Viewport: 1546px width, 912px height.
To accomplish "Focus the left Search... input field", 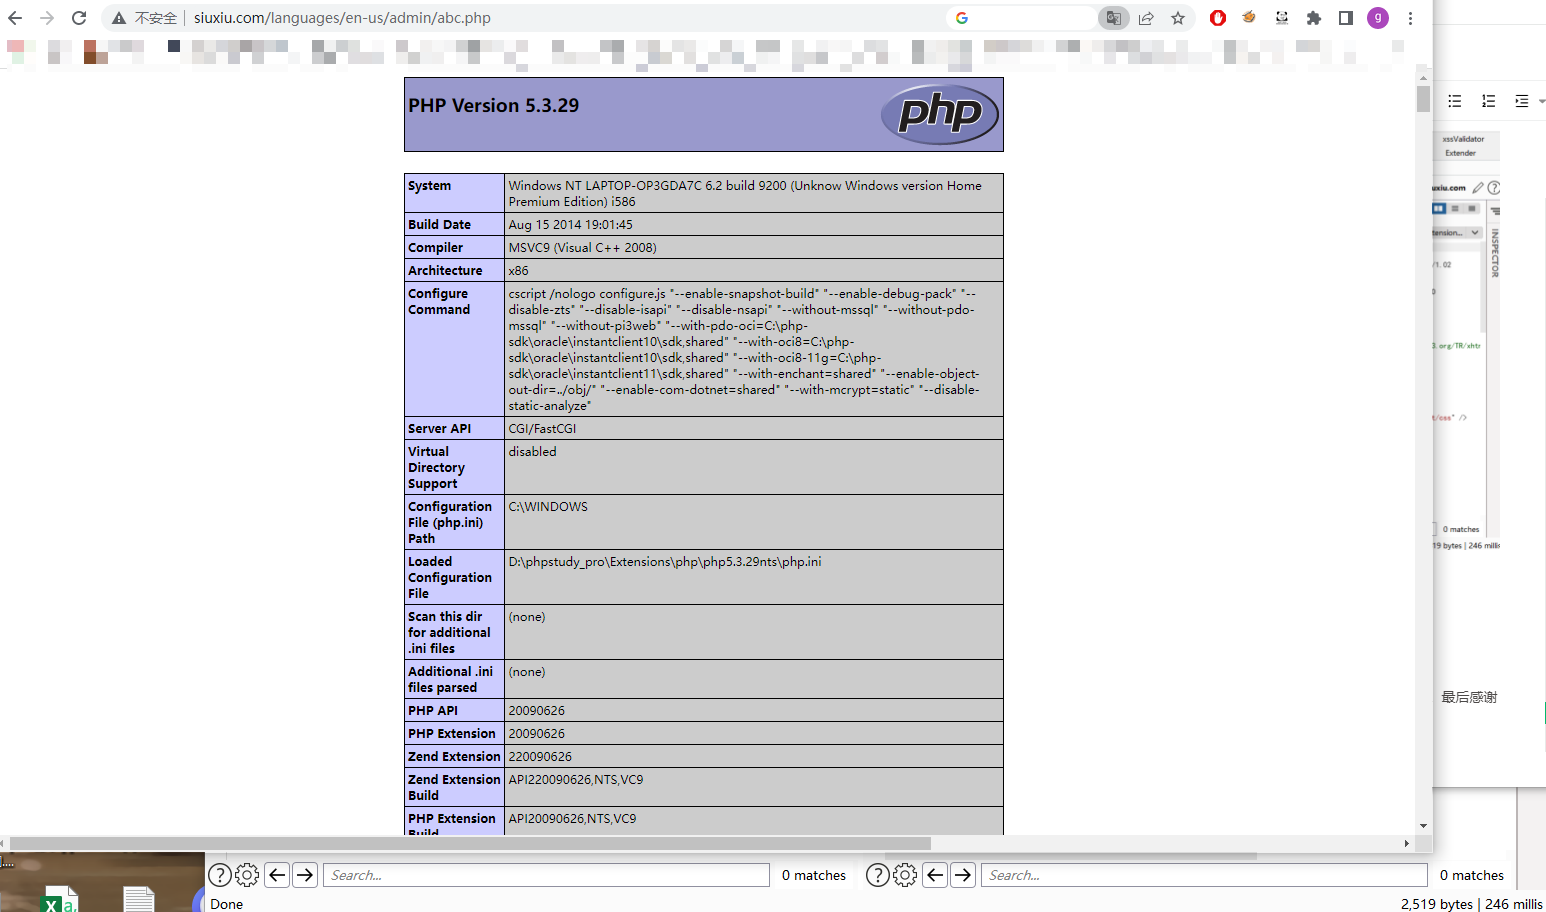I will [546, 875].
